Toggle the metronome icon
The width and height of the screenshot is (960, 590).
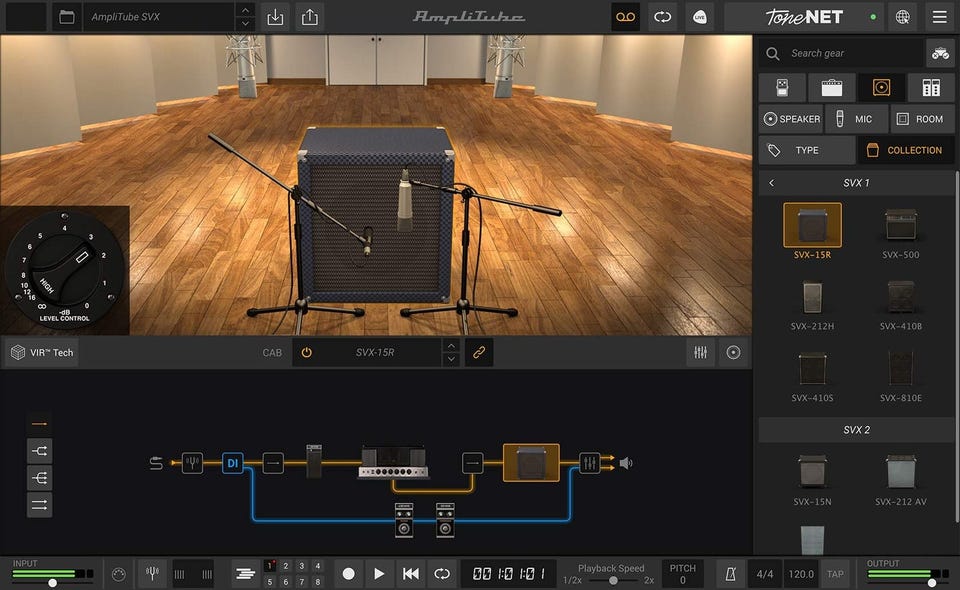click(x=730, y=574)
